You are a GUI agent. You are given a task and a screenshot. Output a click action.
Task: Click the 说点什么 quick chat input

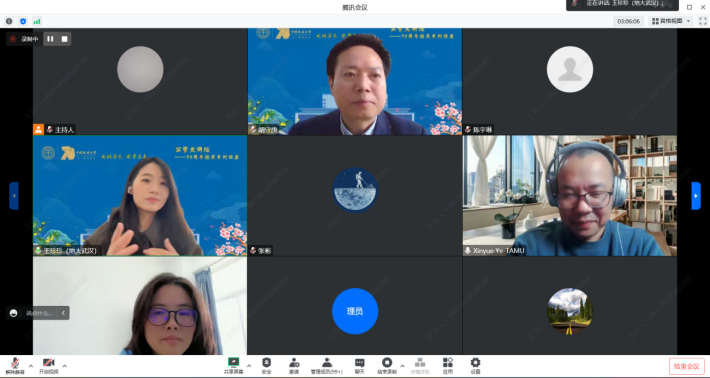(38, 313)
